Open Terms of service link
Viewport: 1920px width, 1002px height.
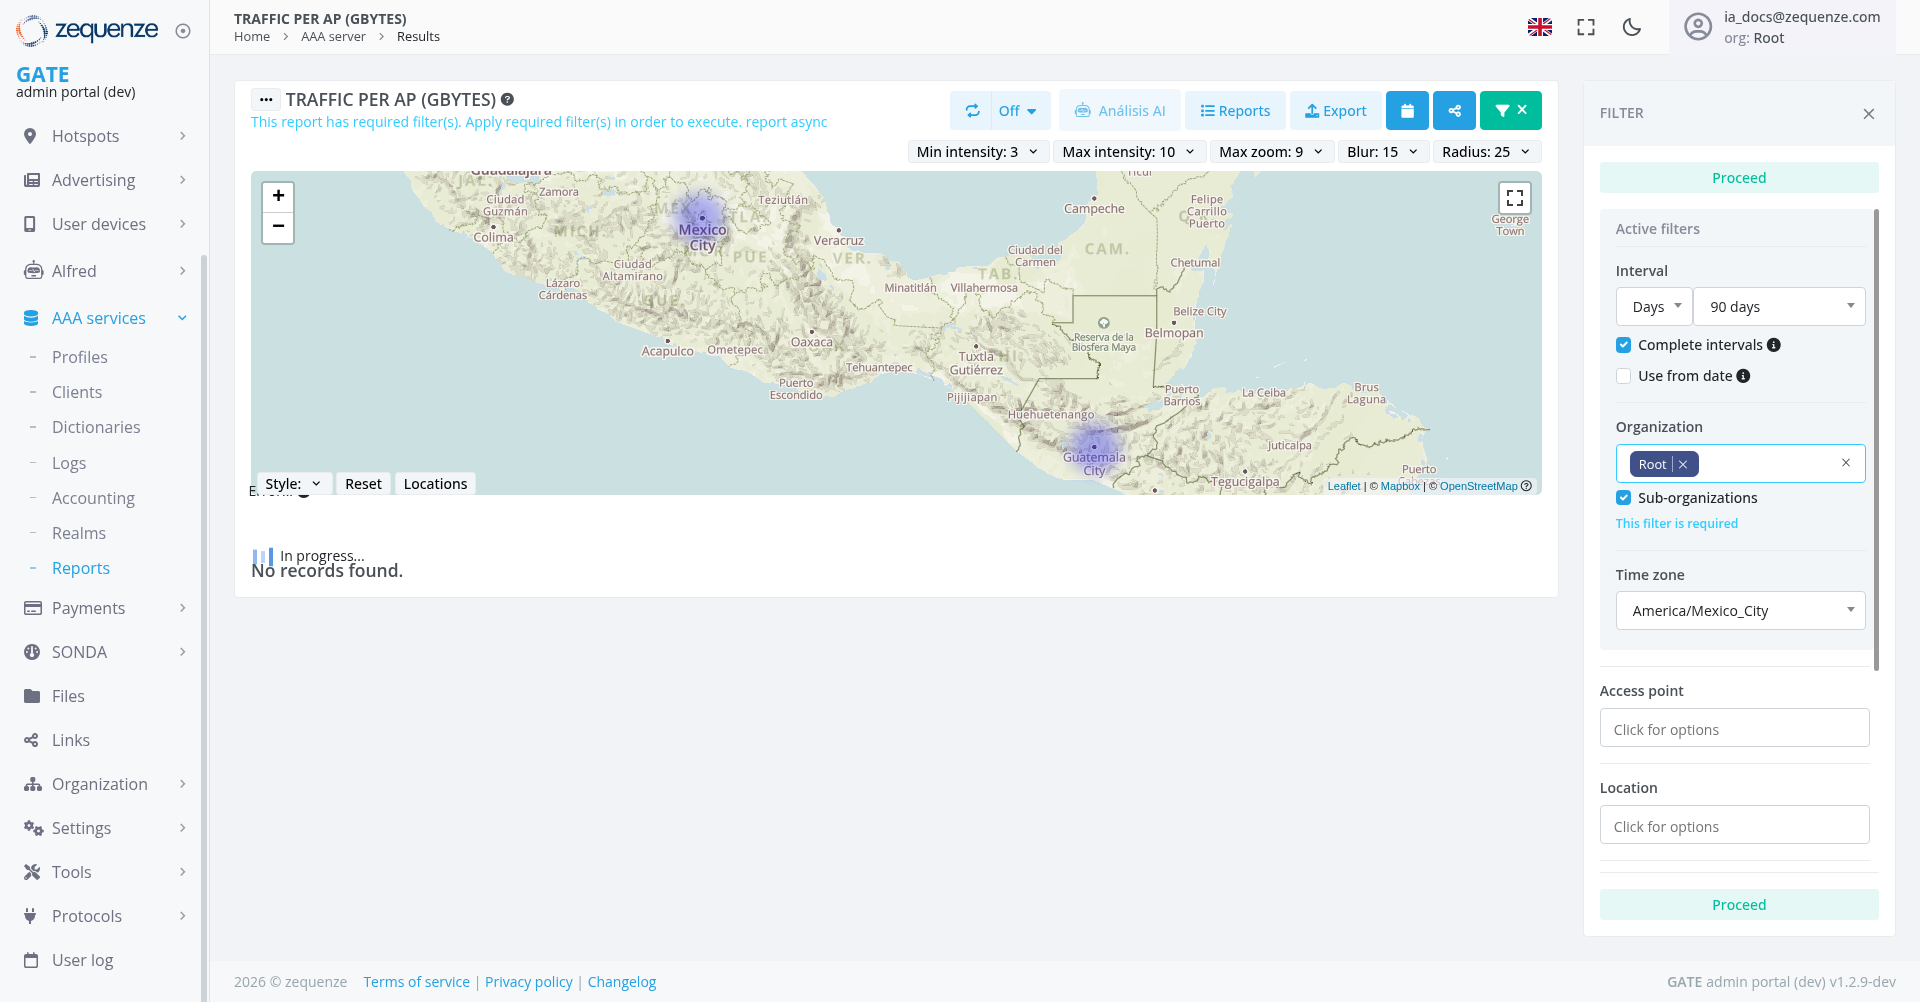(x=416, y=982)
